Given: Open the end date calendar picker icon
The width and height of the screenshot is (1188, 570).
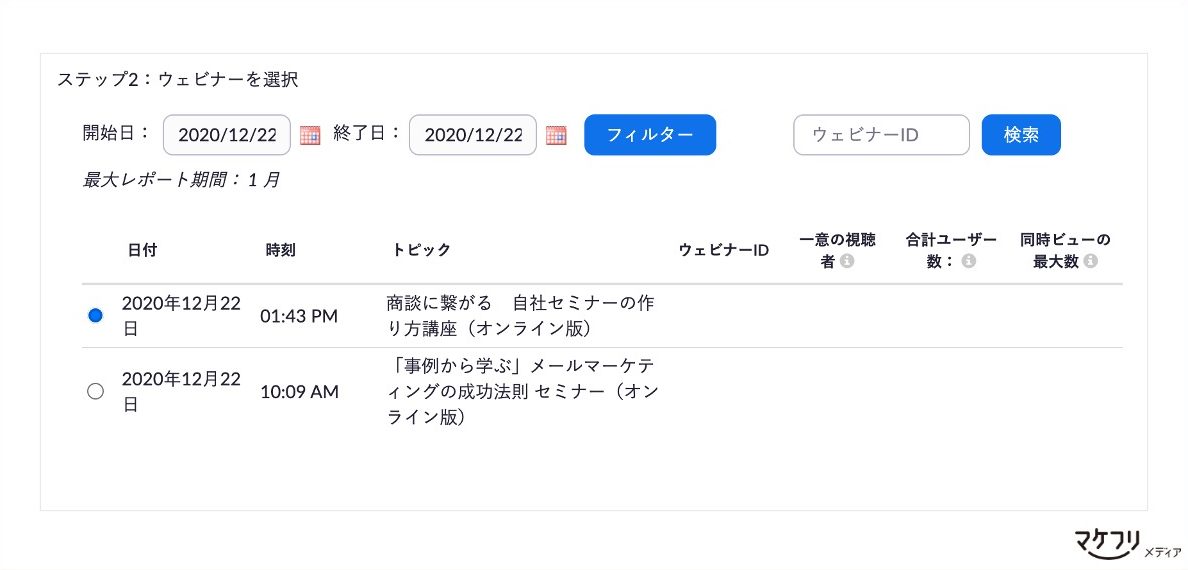Looking at the screenshot, I should coord(556,136).
